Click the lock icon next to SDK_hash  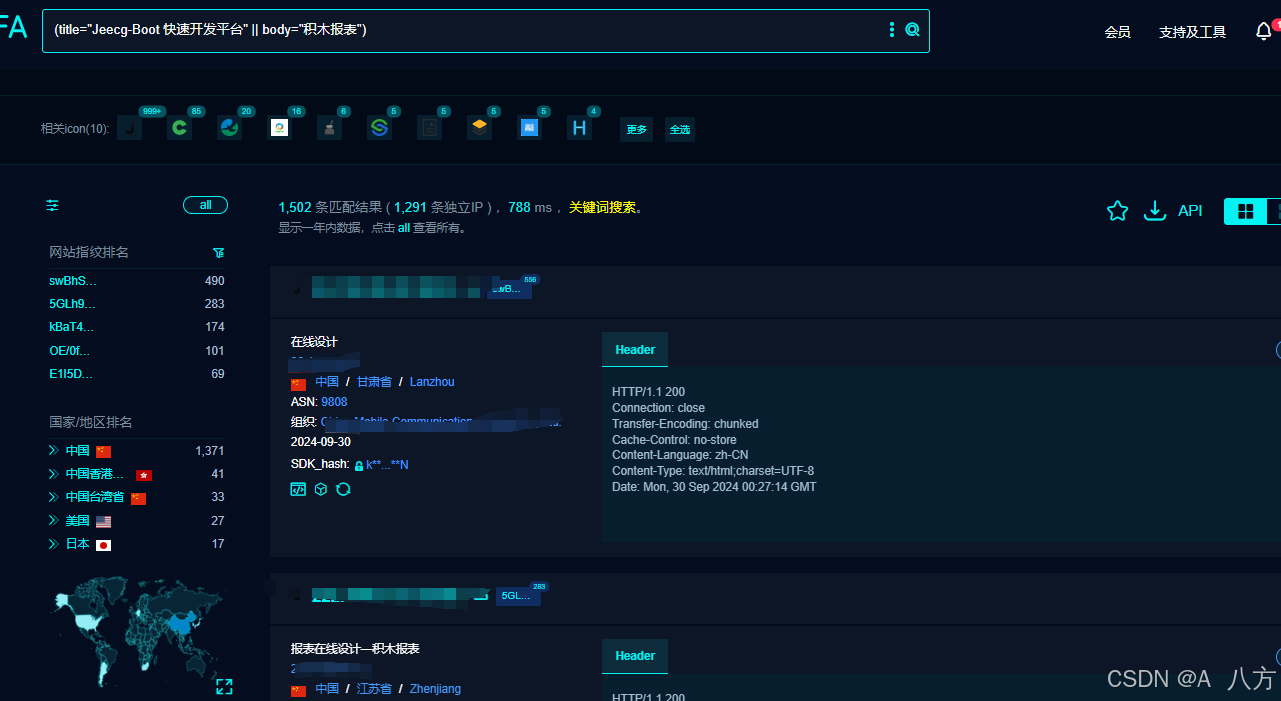[x=359, y=465]
